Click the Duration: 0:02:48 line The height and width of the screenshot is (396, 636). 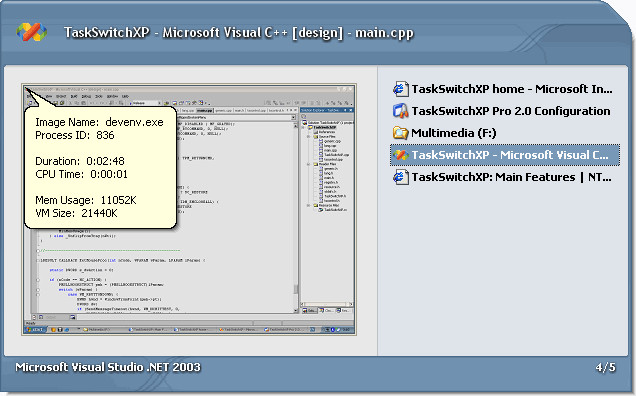coord(80,161)
